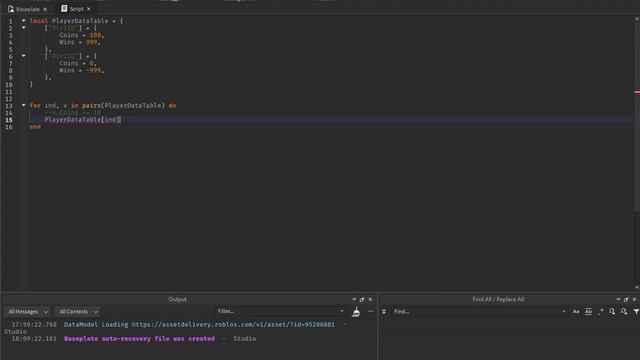The width and height of the screenshot is (640, 360).
Task: Open the All Messages dropdown
Action: click(27, 312)
